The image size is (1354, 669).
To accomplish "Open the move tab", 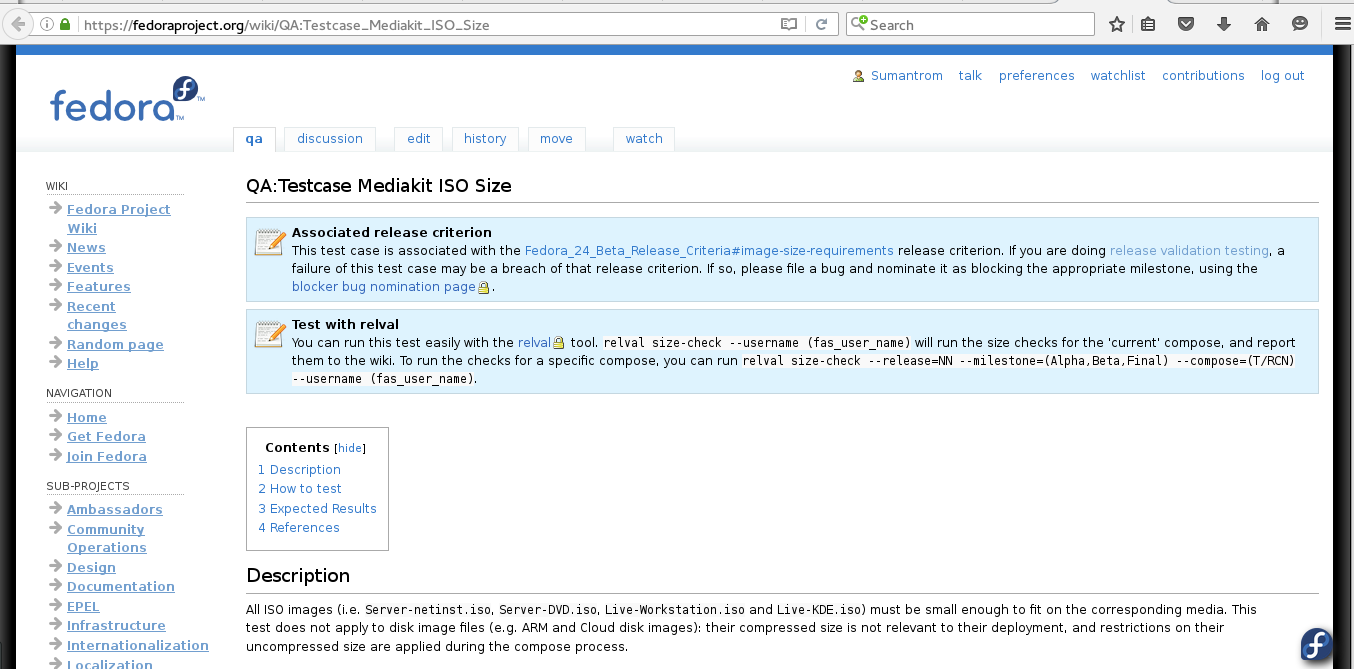I will (x=556, y=139).
